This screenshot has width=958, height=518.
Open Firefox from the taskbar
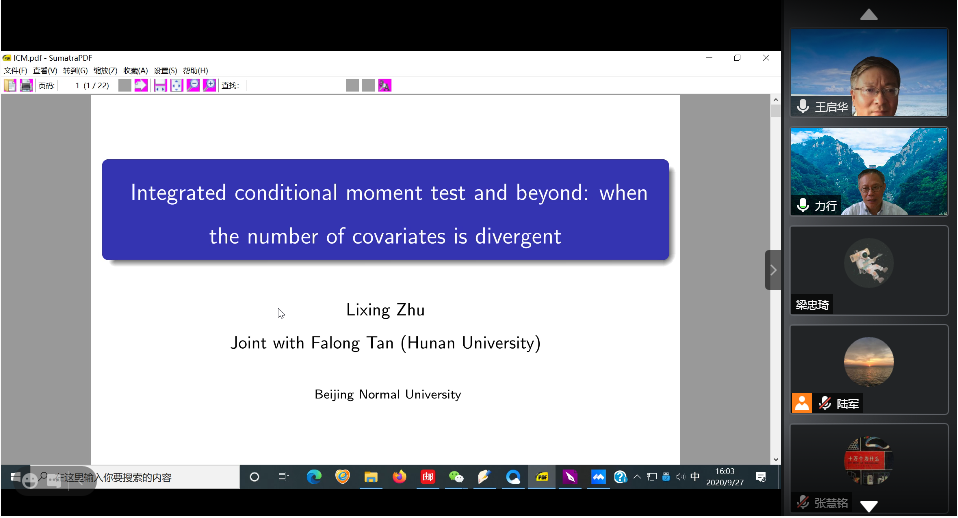click(x=400, y=477)
